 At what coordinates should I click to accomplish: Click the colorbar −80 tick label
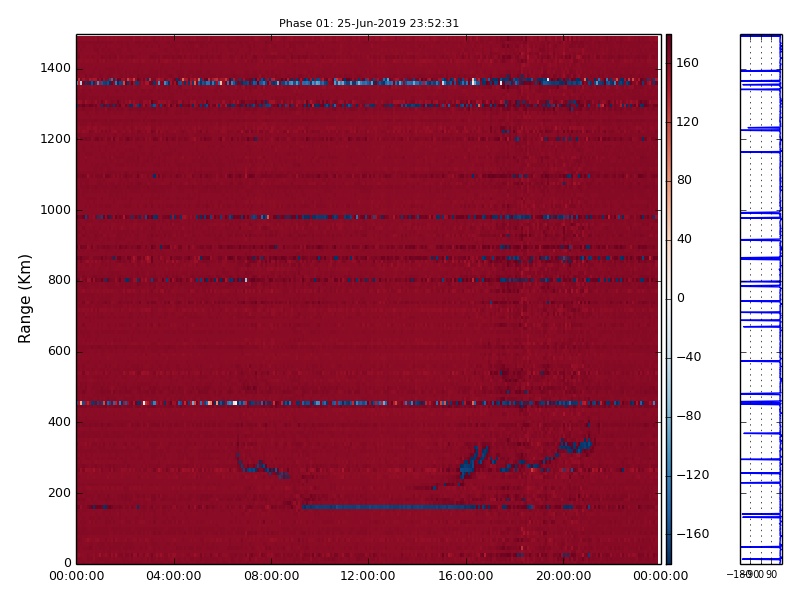click(x=689, y=416)
